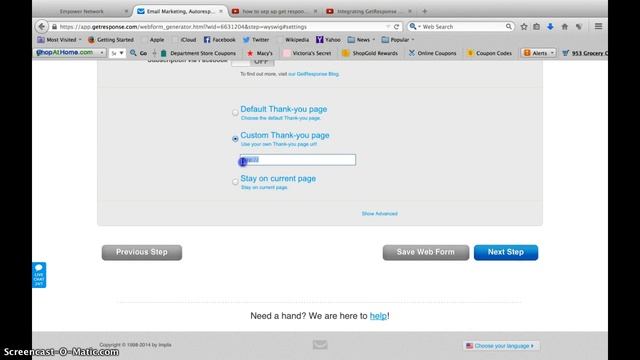
Task: Open the Victoria's Secret toolbar shortcut
Action: [307, 53]
